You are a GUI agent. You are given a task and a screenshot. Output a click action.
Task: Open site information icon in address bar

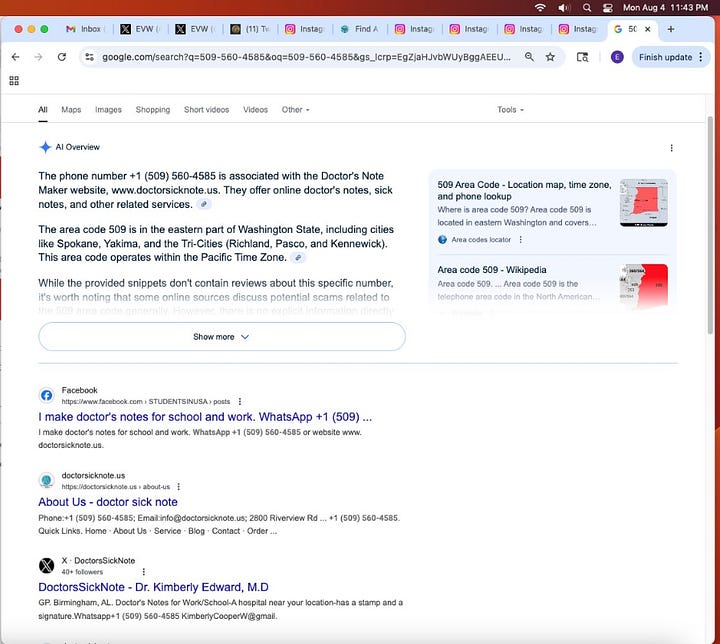pos(90,57)
